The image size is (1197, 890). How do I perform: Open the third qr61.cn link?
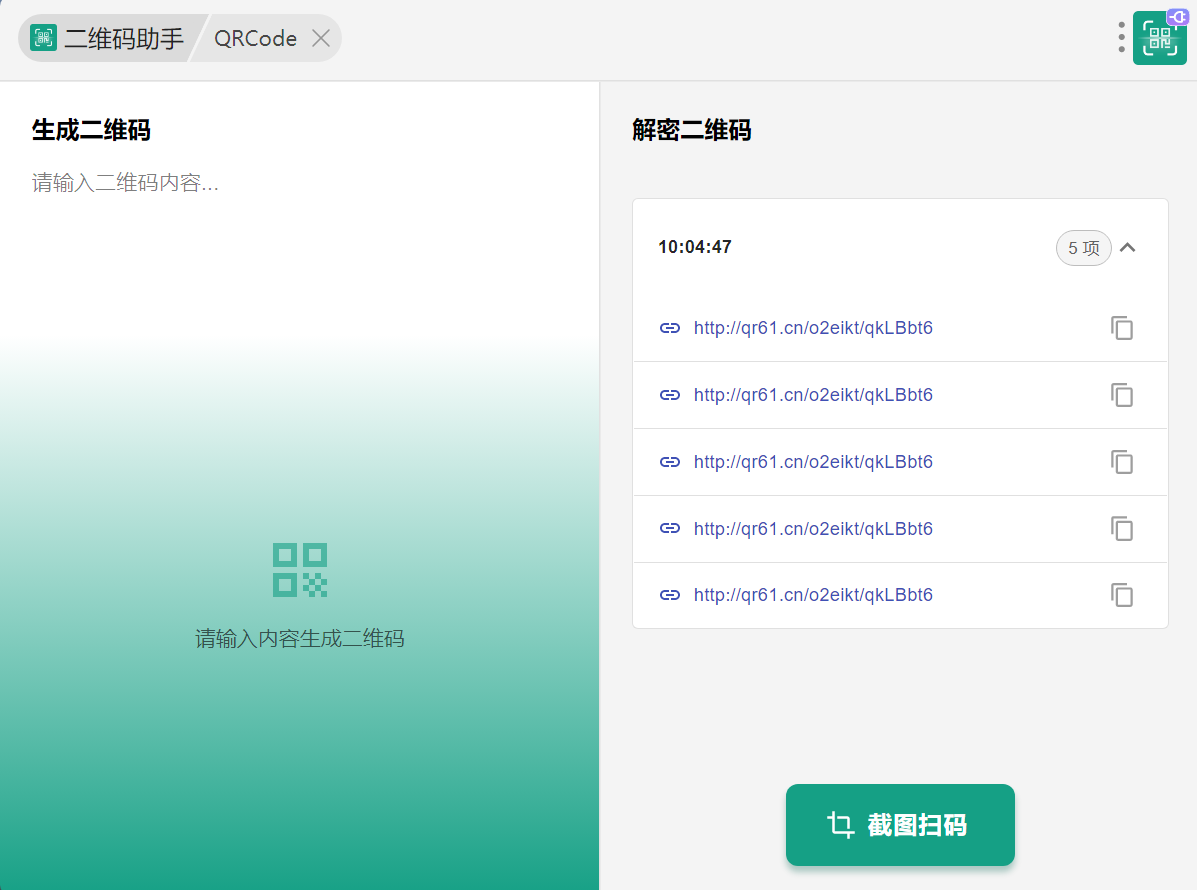(x=813, y=462)
